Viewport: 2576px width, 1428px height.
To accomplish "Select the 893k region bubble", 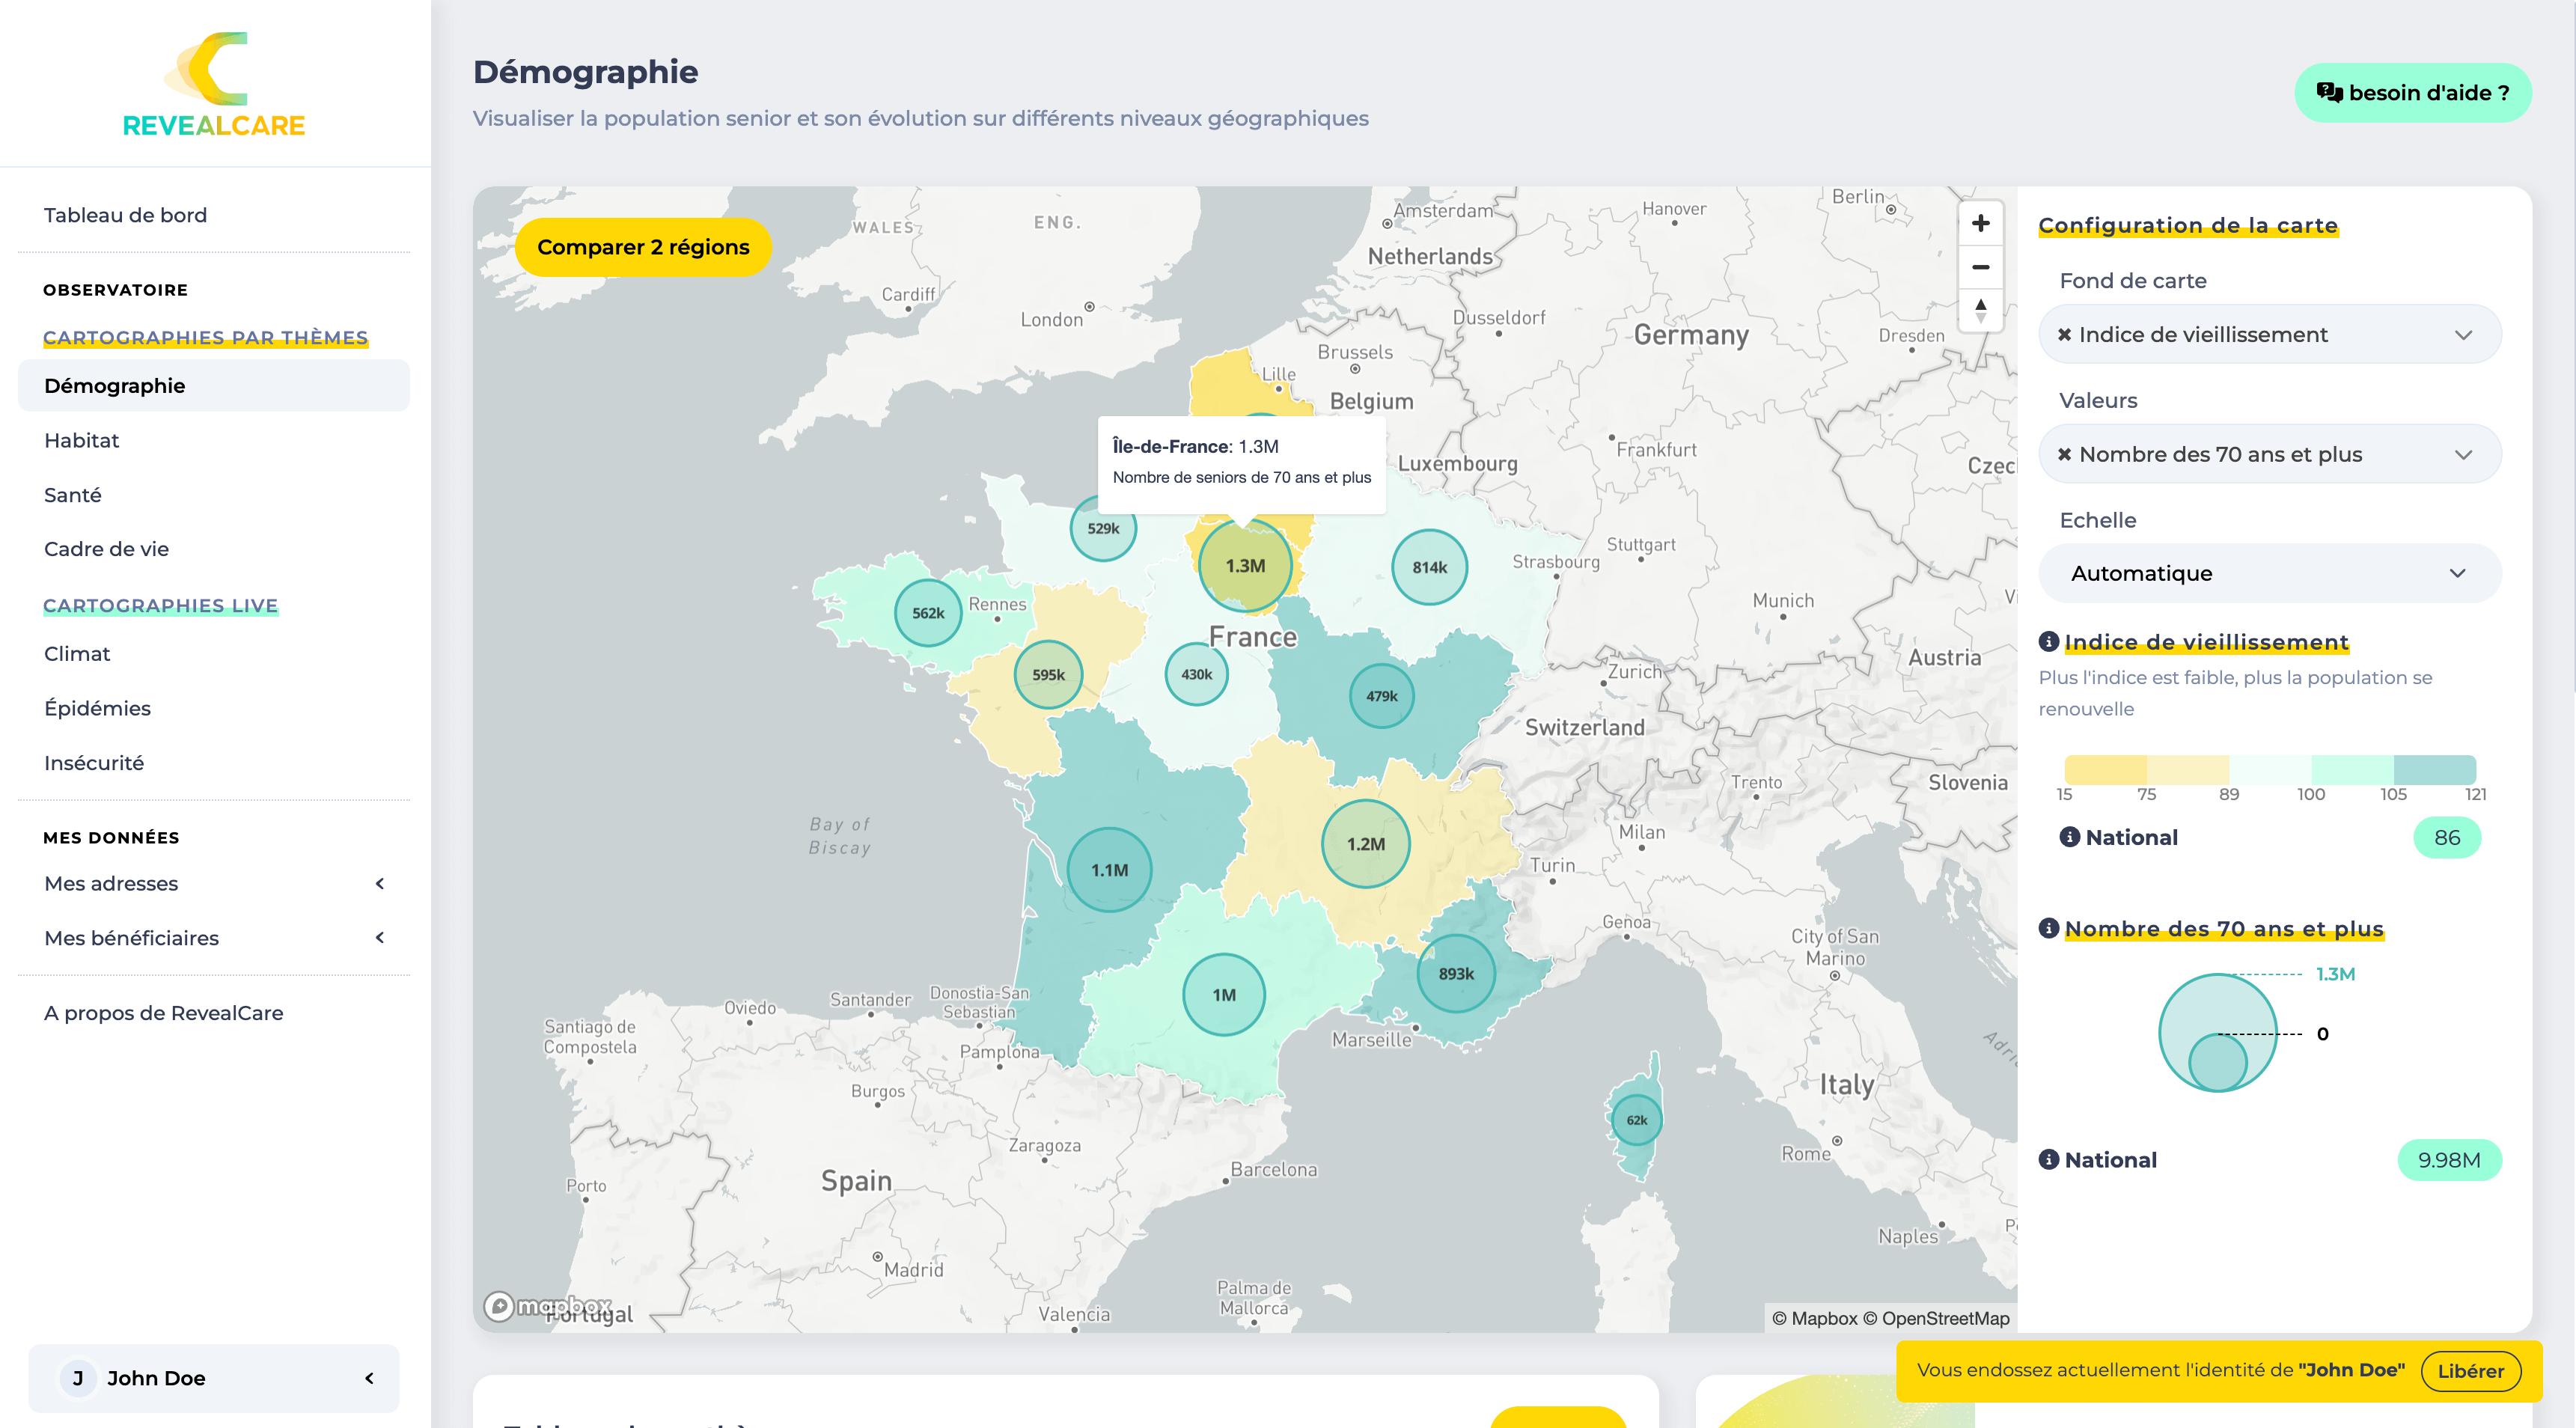I will (1456, 974).
